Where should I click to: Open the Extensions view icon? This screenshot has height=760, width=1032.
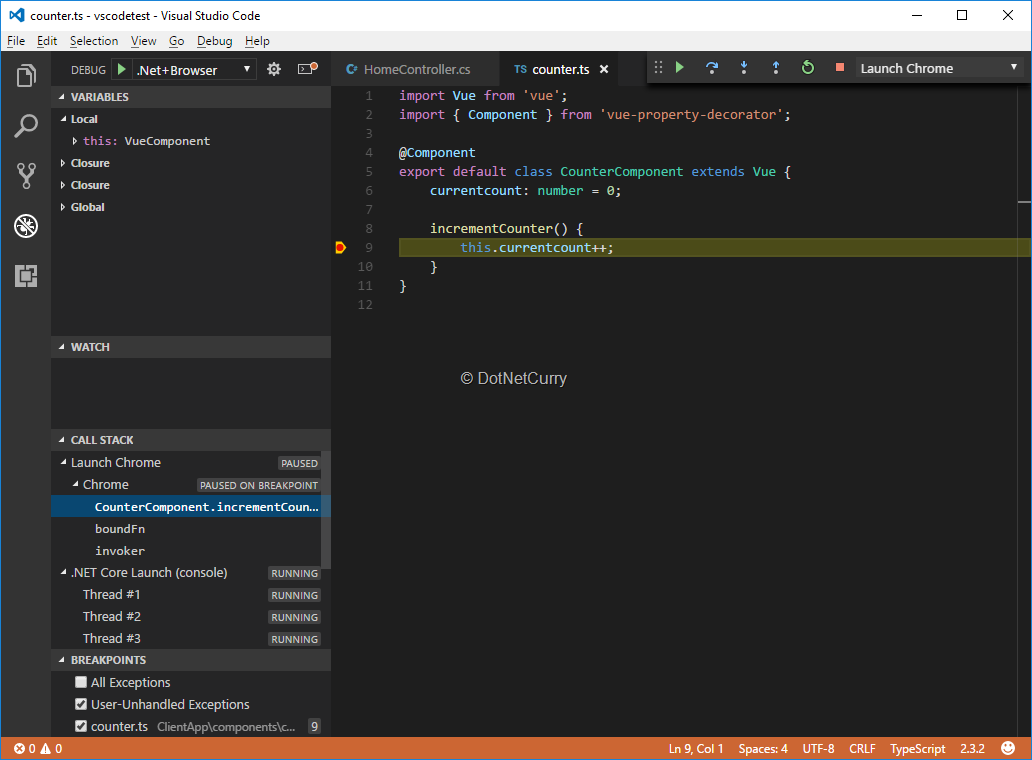[26, 276]
